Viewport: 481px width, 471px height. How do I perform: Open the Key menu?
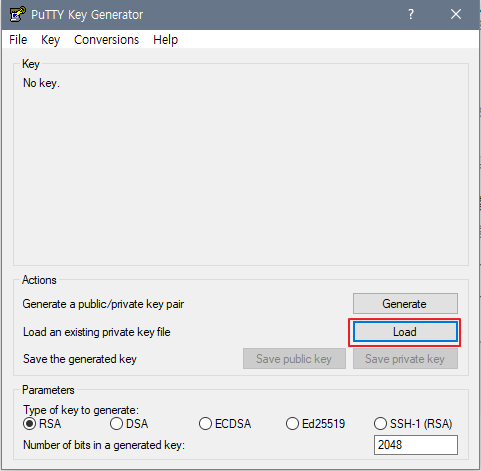50,40
